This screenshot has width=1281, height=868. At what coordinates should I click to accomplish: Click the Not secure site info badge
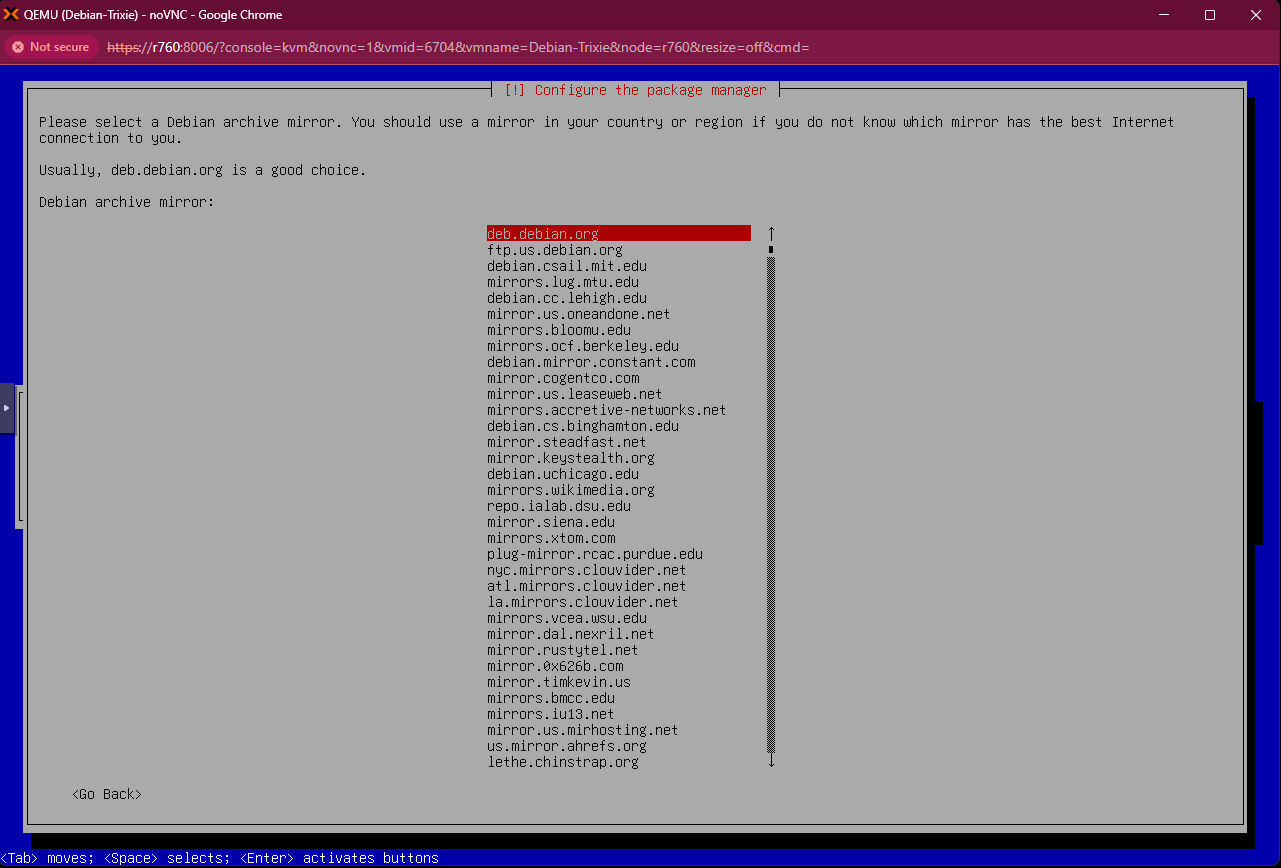(x=50, y=47)
